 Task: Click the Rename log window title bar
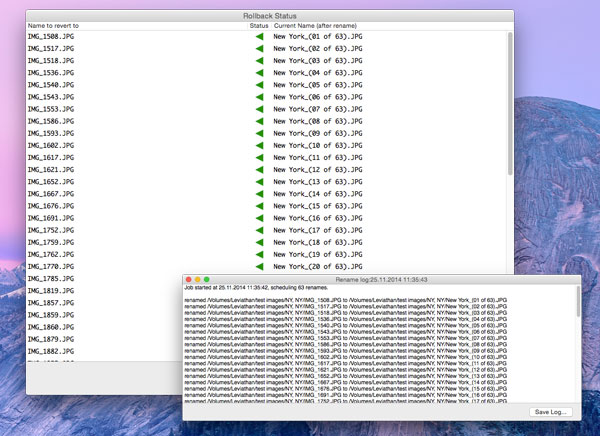(x=382, y=279)
